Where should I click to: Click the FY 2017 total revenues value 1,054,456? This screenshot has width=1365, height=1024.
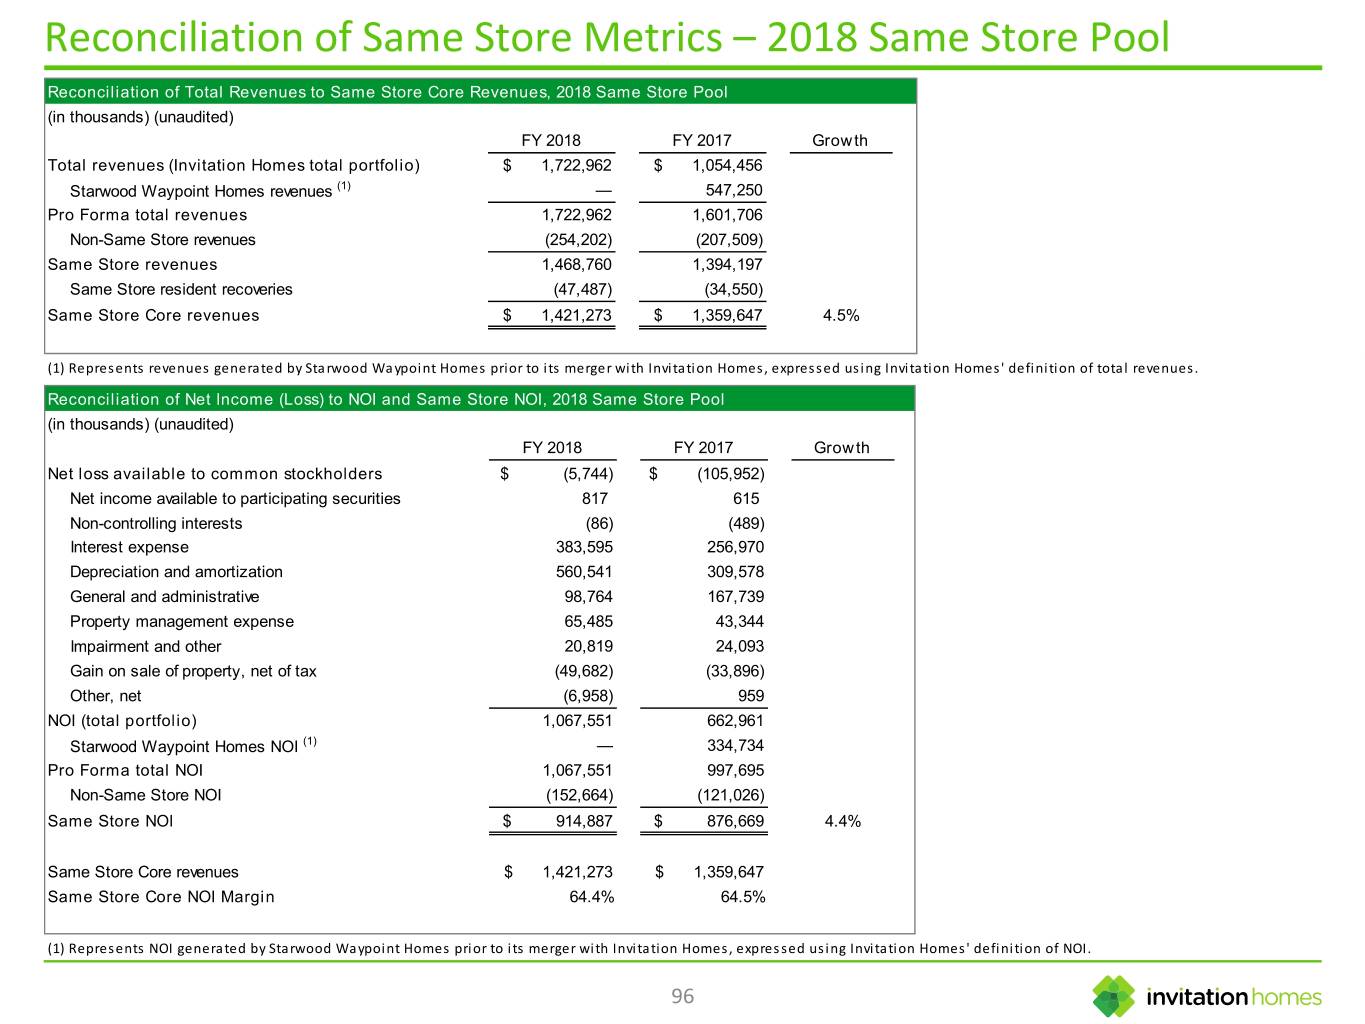726,165
